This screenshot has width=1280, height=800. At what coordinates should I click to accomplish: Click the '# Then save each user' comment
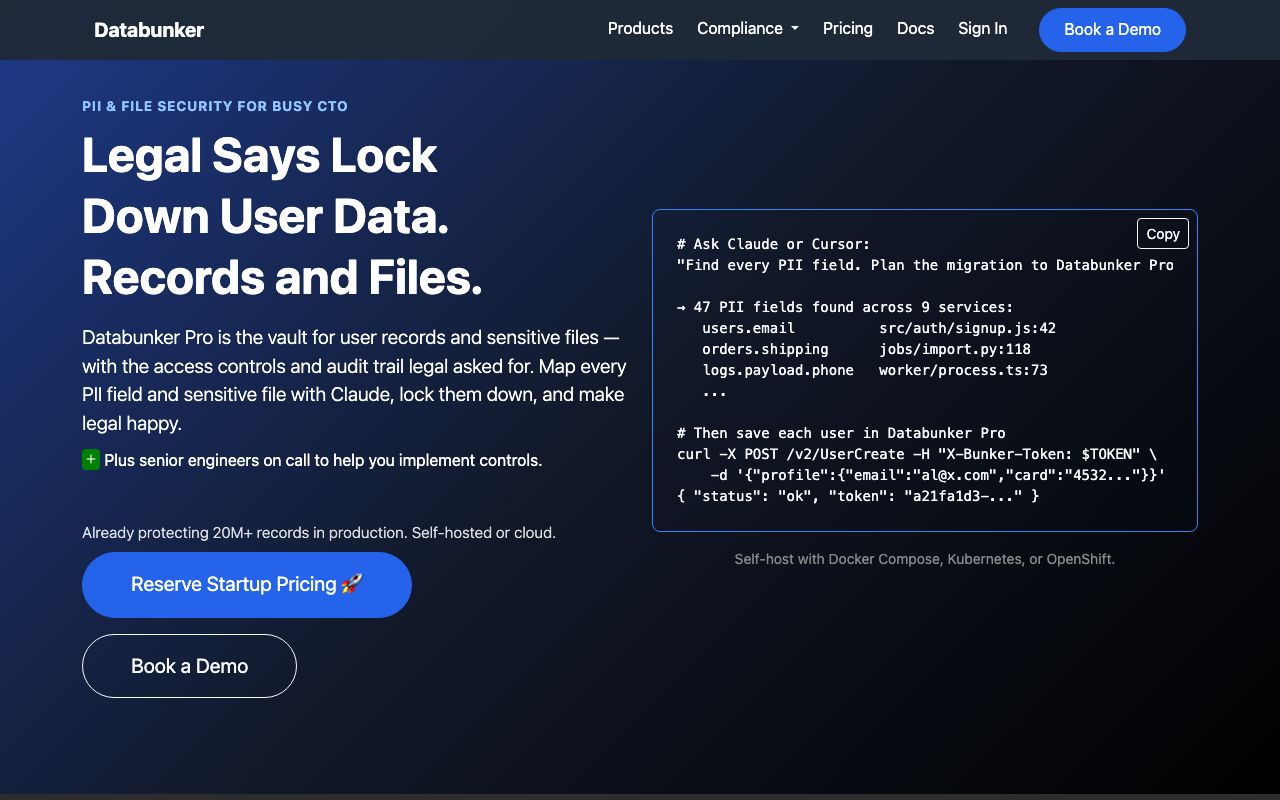click(x=841, y=433)
